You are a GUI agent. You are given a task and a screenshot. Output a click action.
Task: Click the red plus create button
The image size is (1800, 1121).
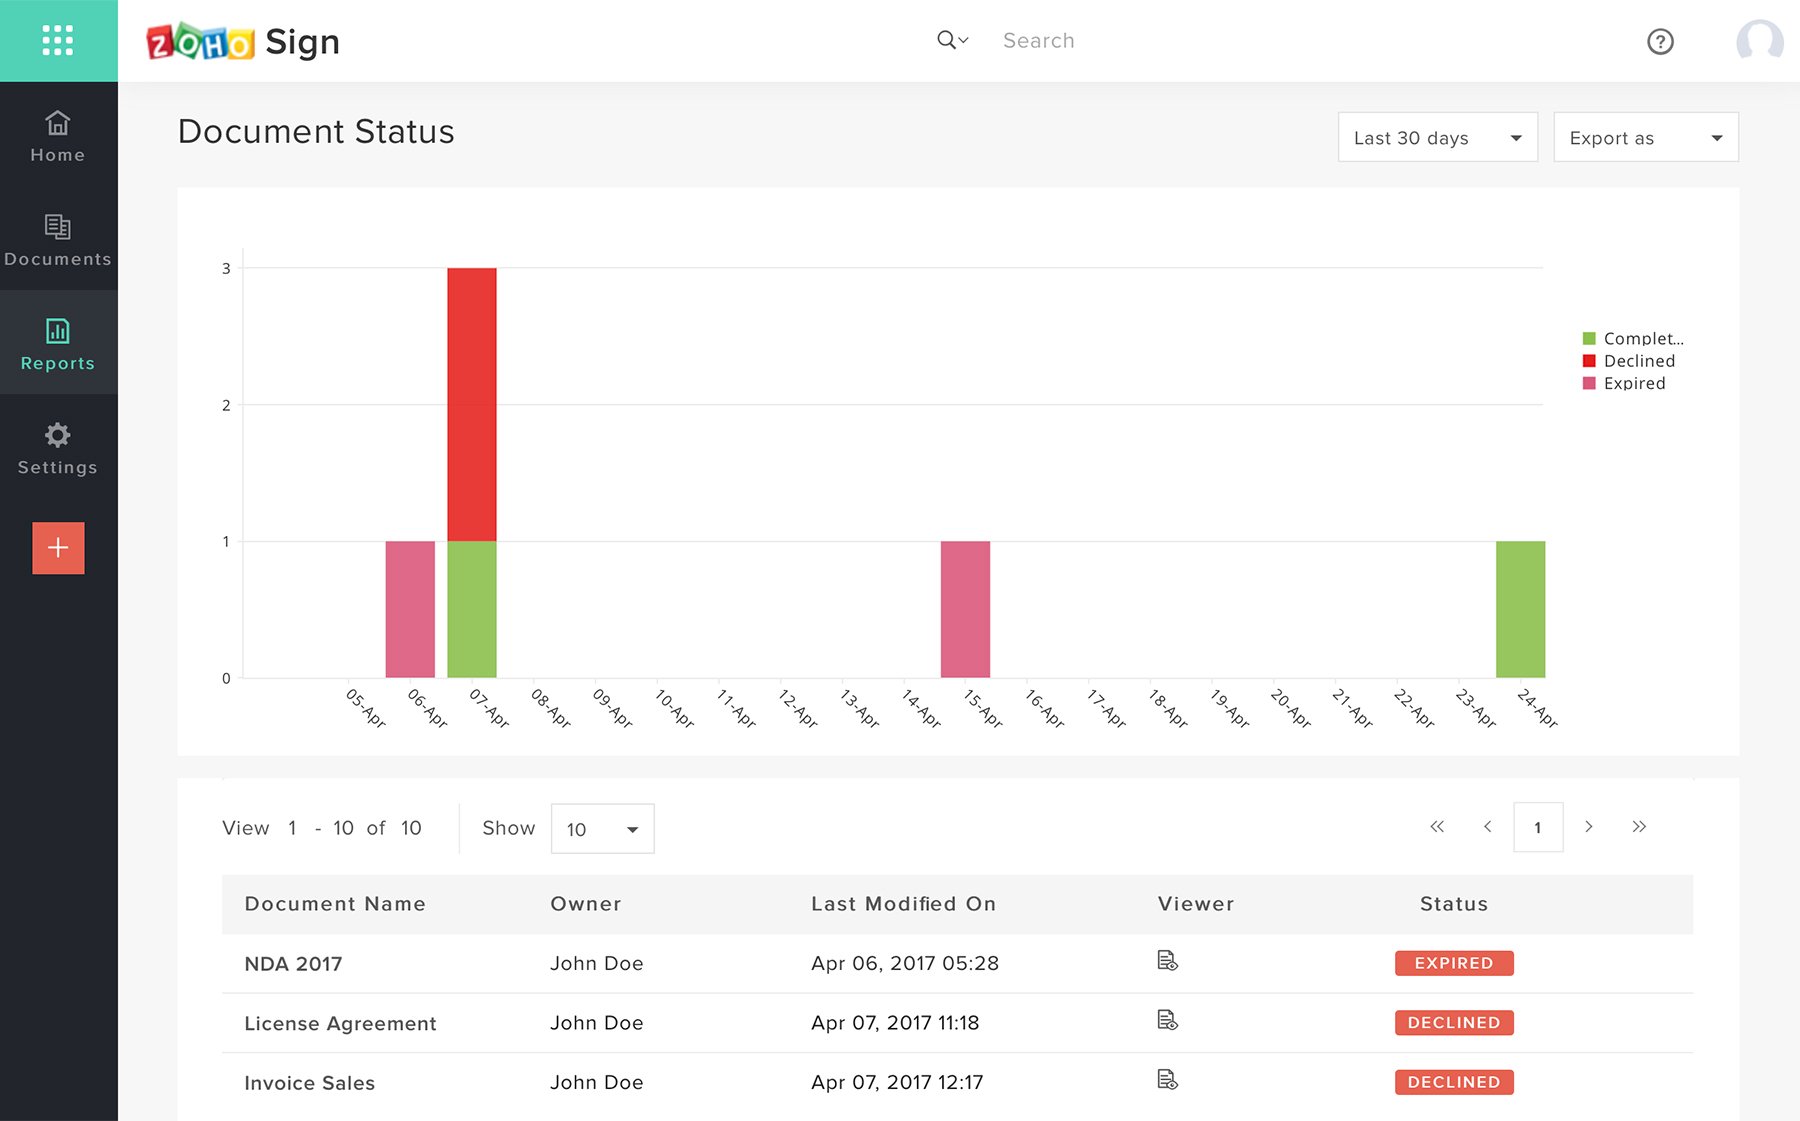click(x=58, y=548)
